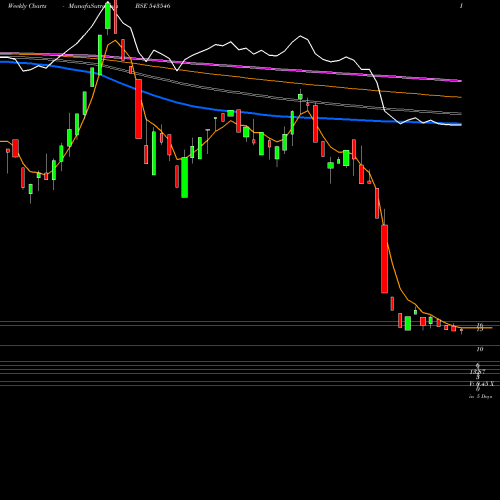The height and width of the screenshot is (500, 500).
Task: Click the 'in 5 Days' caption text
Action: coord(480,397)
